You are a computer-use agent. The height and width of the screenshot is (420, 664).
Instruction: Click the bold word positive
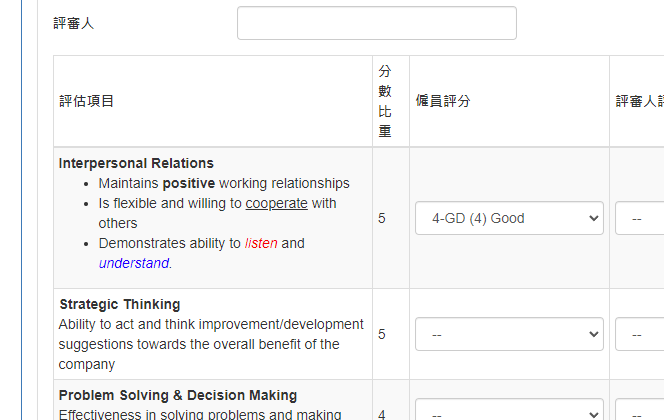pyautogui.click(x=189, y=183)
